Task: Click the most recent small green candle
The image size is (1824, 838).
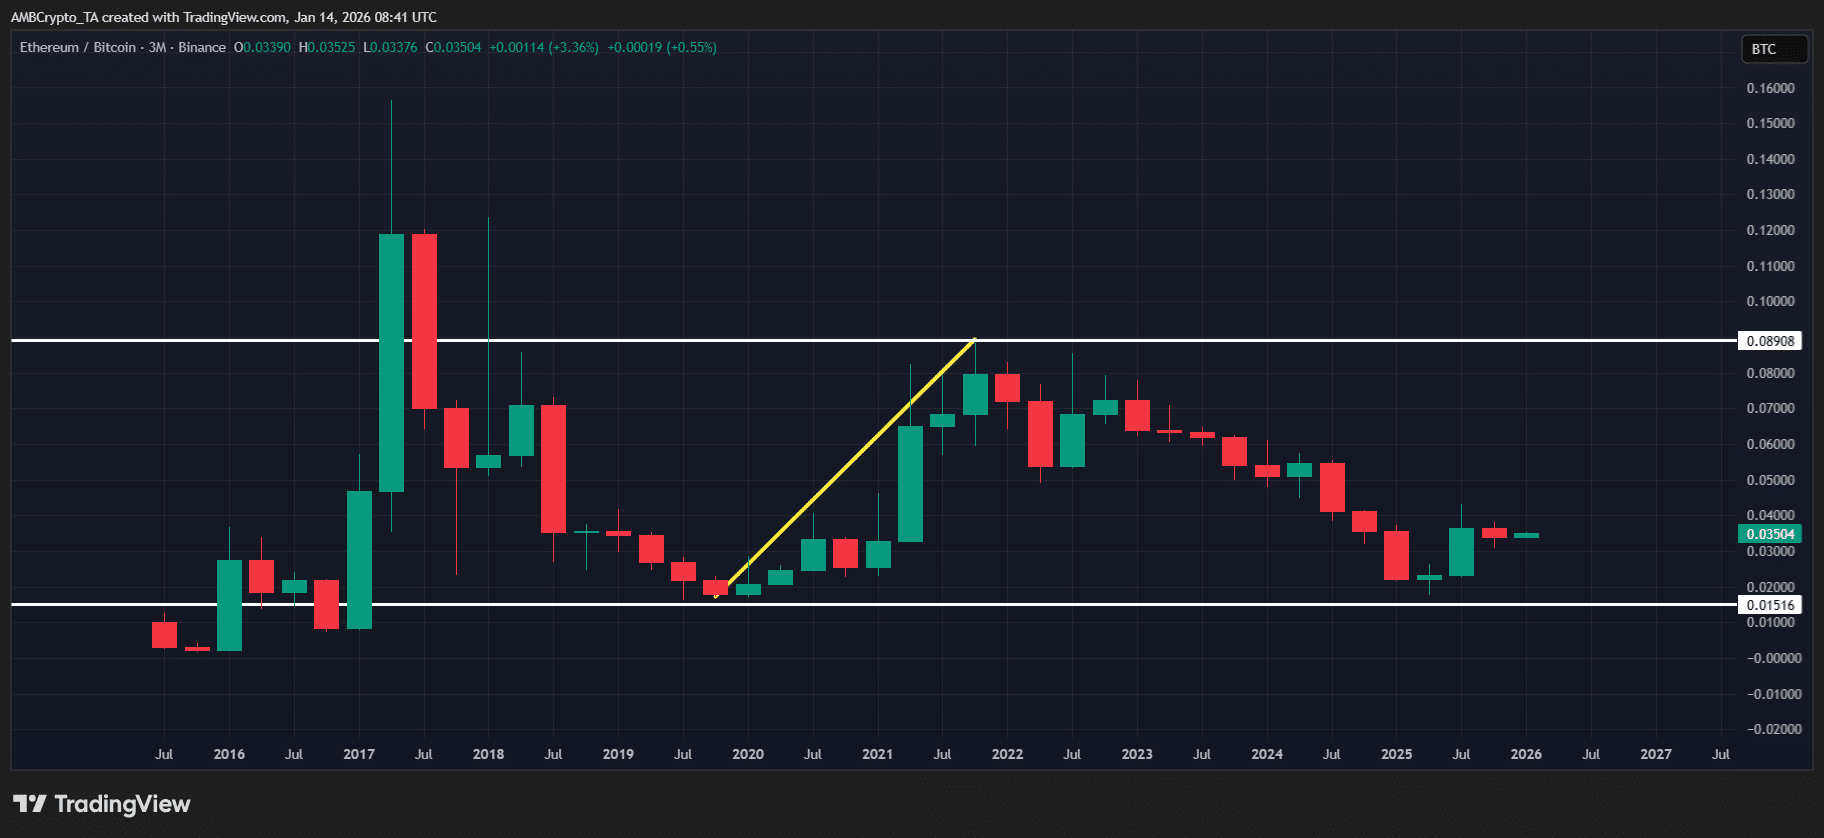Action: (1526, 535)
